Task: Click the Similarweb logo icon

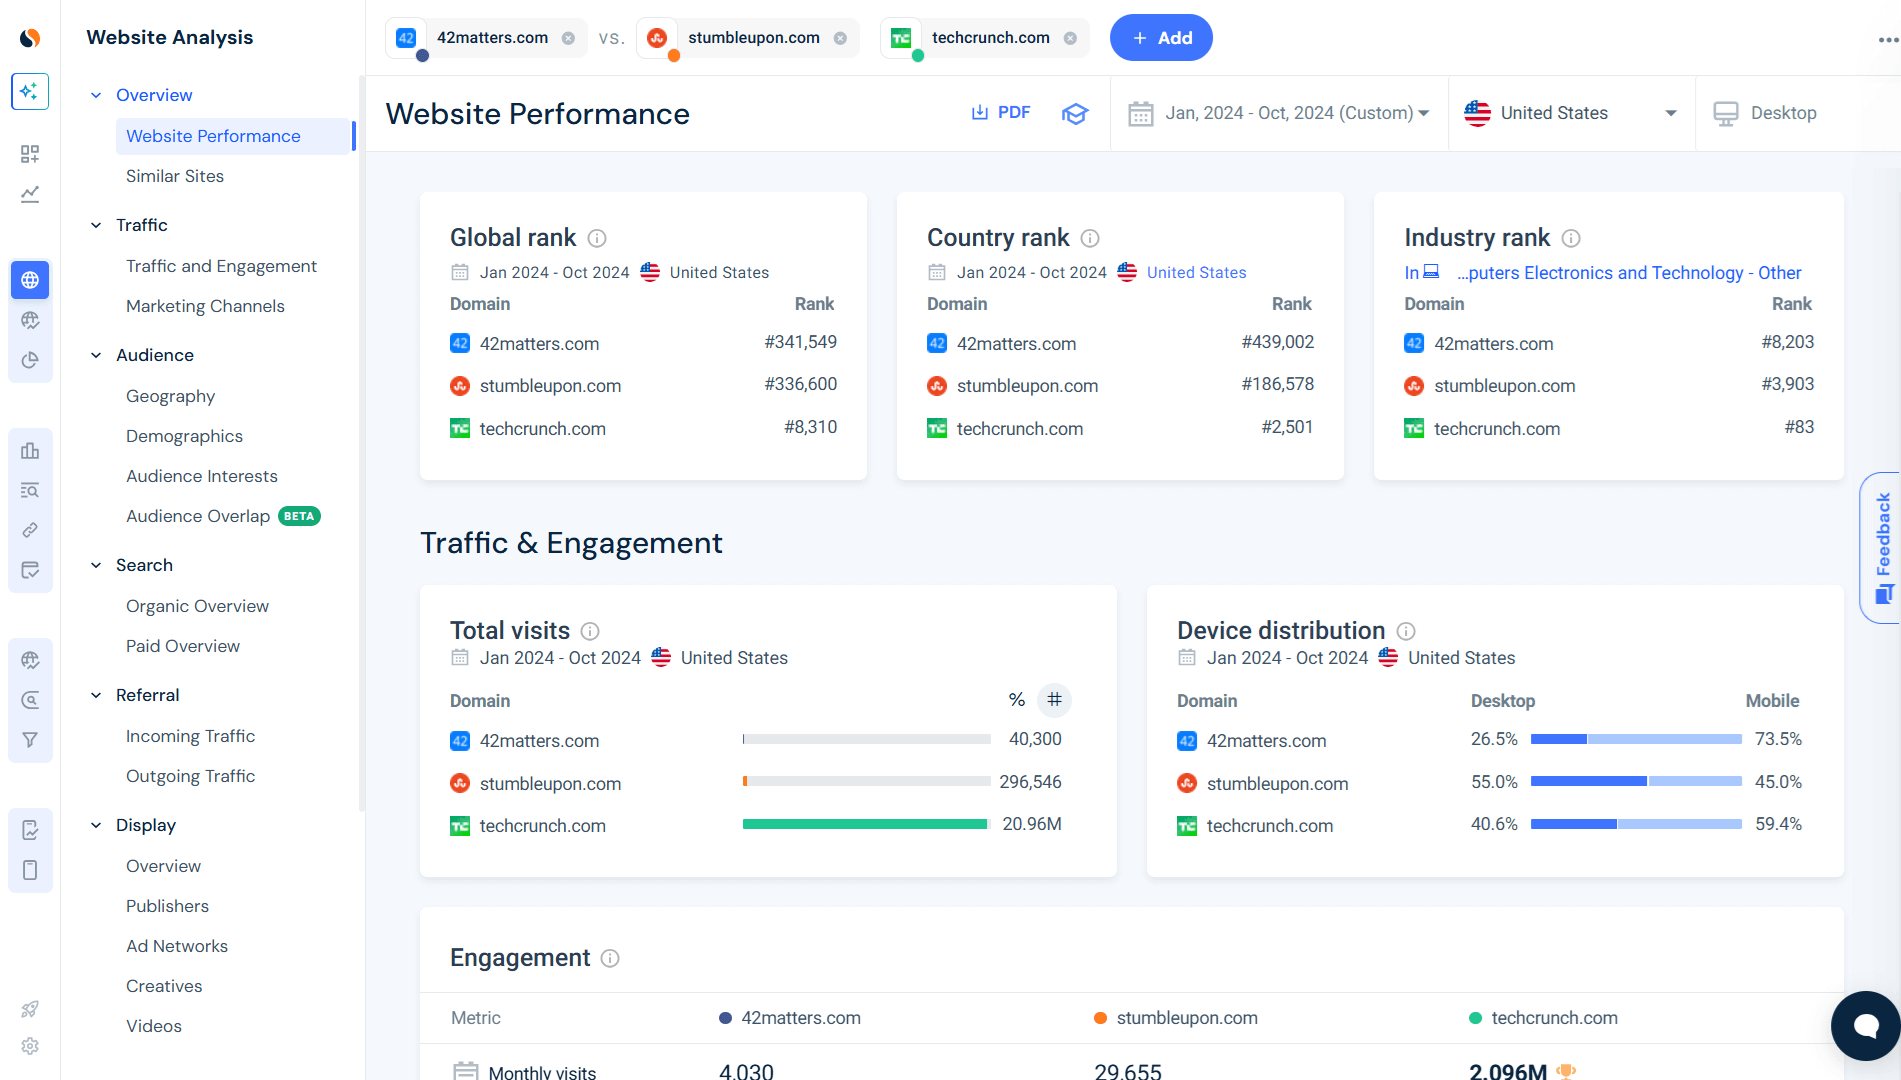Action: (x=30, y=38)
